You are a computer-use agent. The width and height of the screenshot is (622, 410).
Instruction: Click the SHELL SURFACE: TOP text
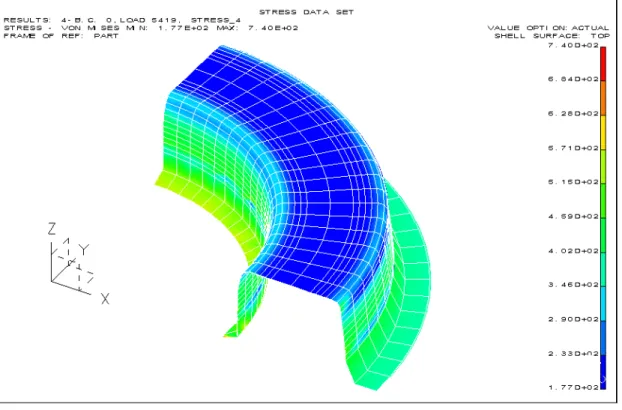(552, 36)
